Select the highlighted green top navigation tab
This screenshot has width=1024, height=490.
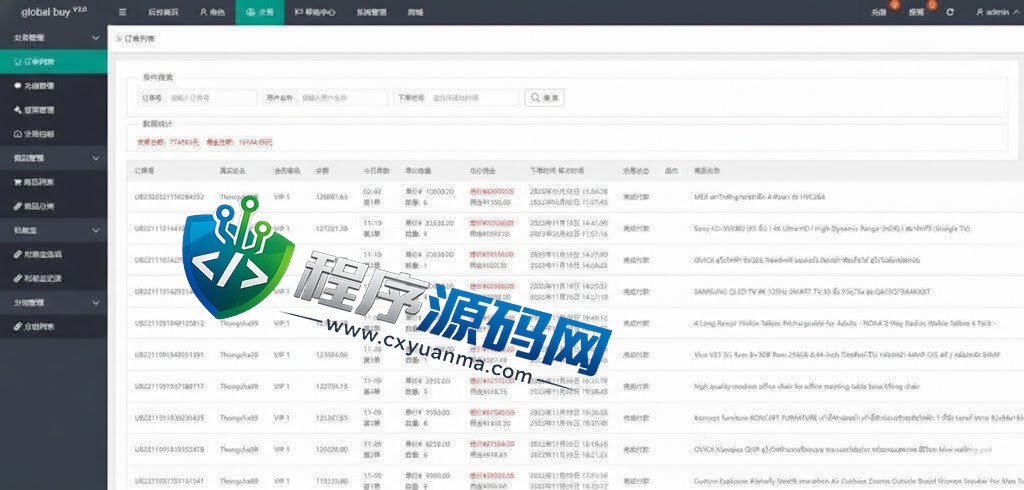[260, 12]
